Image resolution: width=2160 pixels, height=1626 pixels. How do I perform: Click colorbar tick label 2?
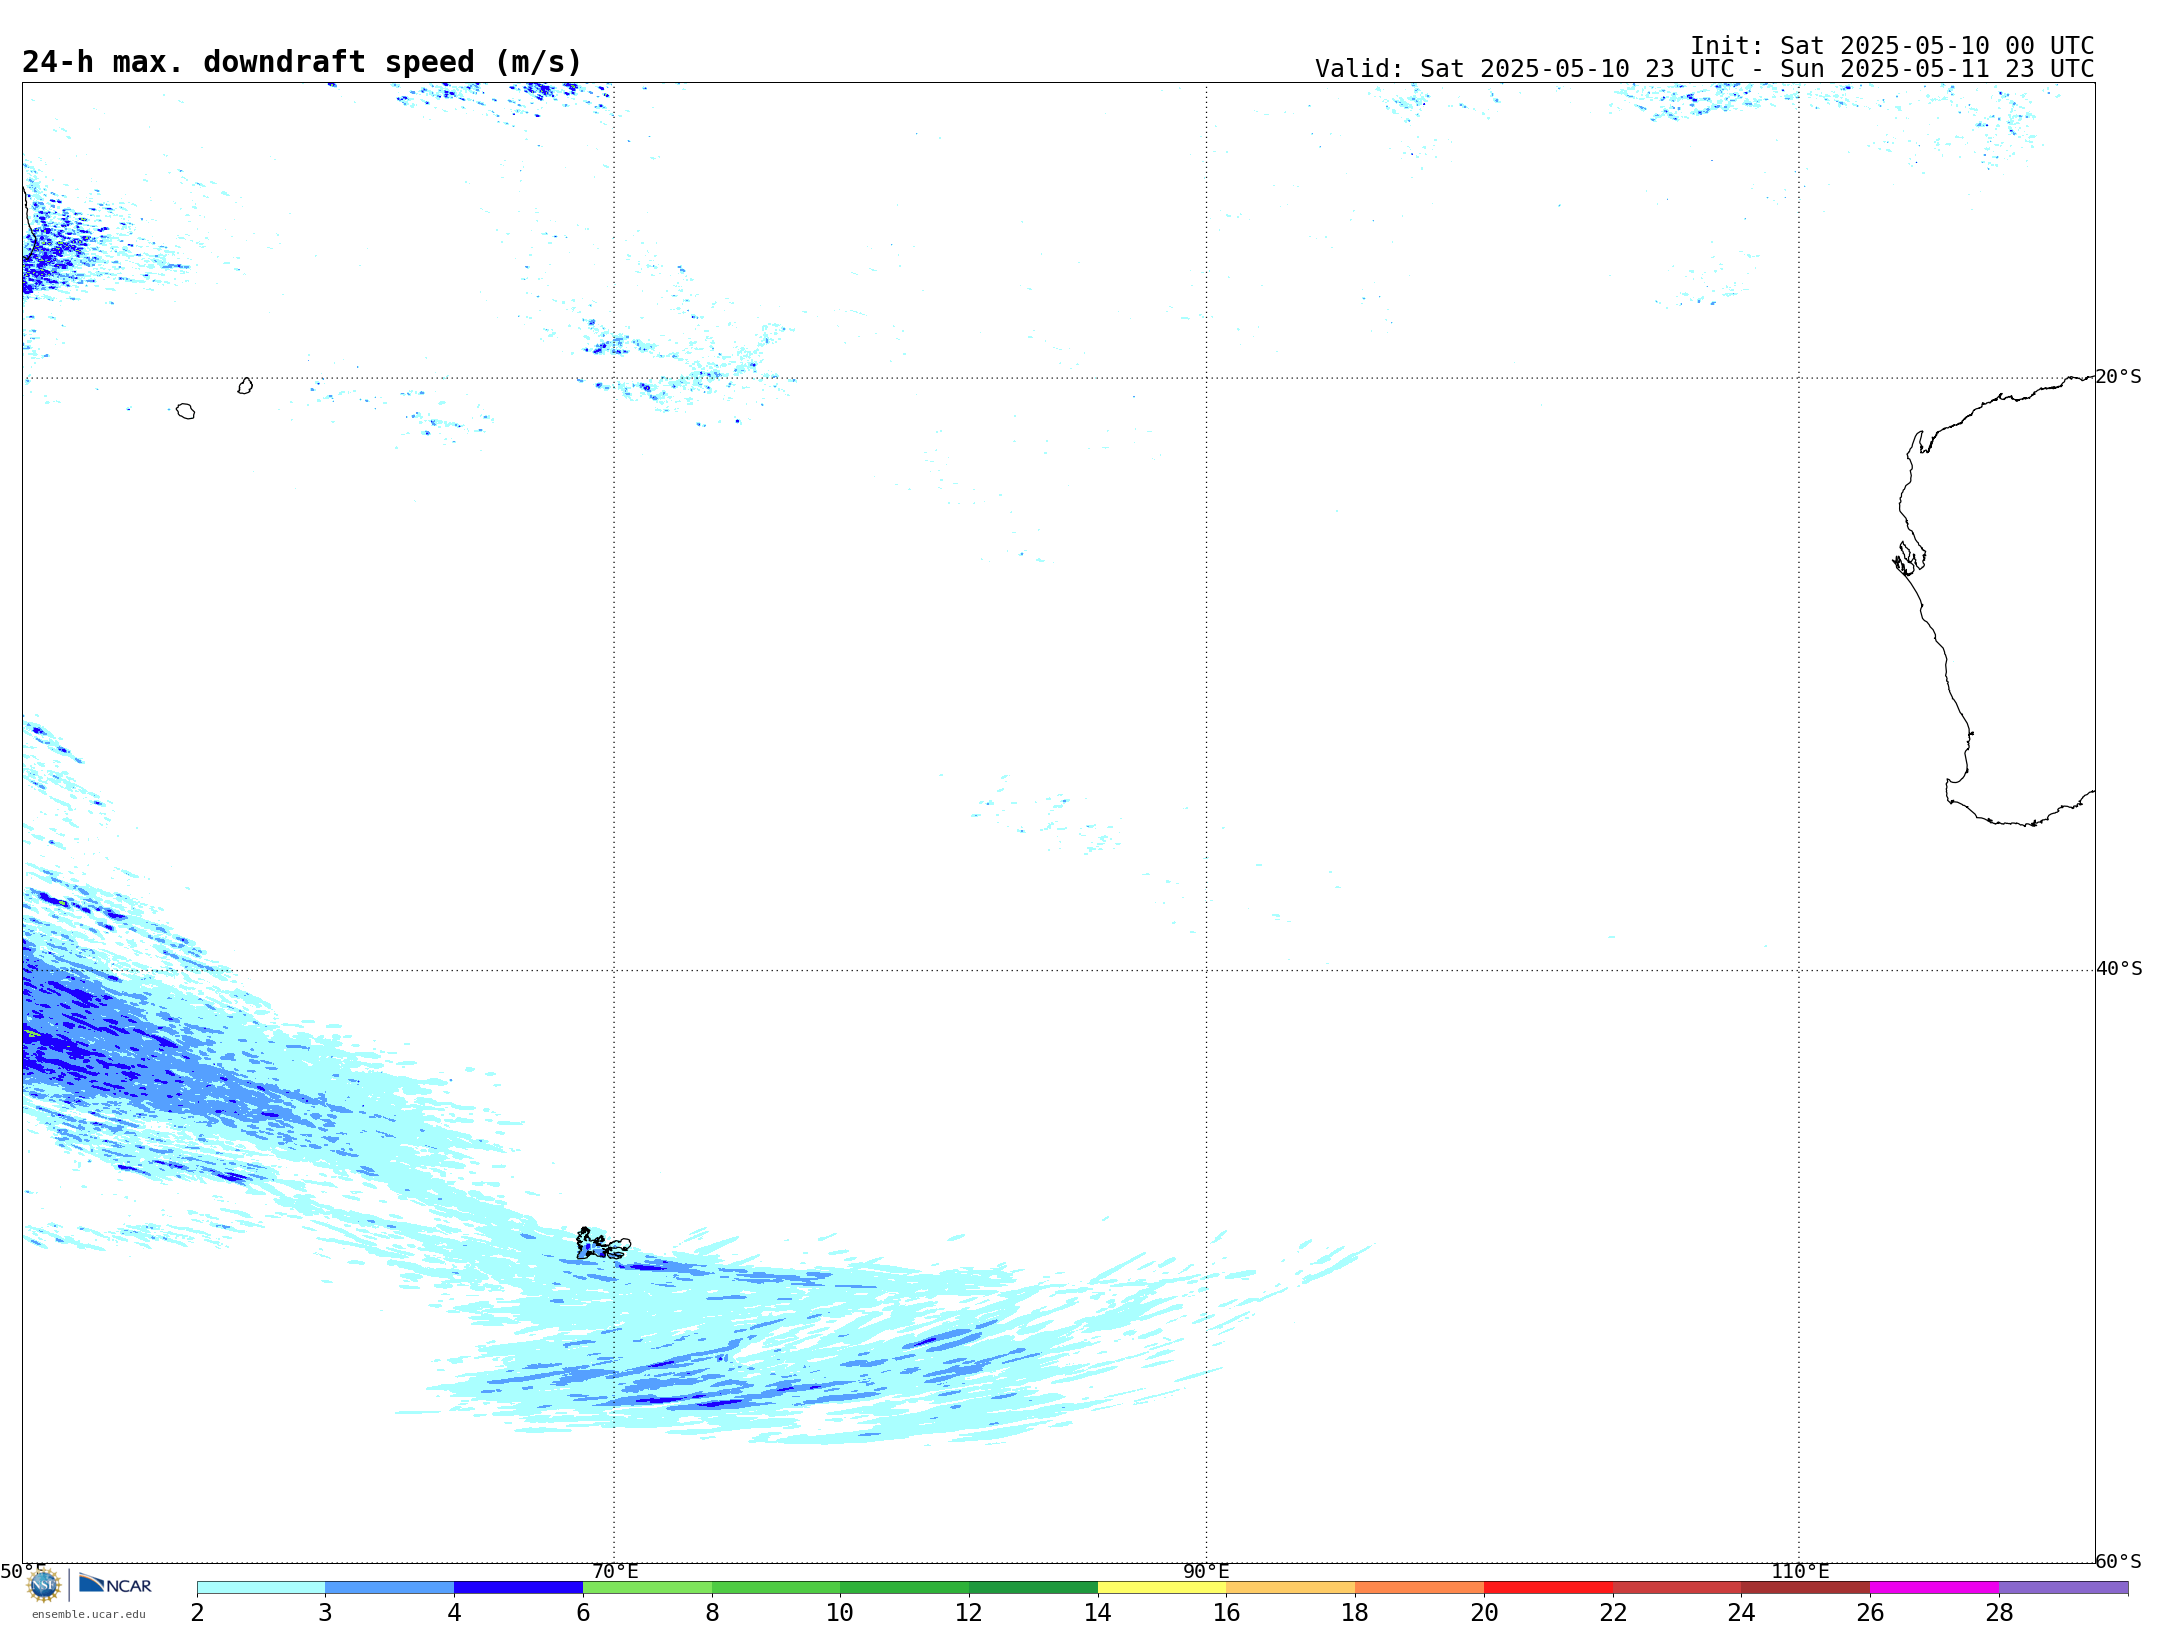point(197,1613)
